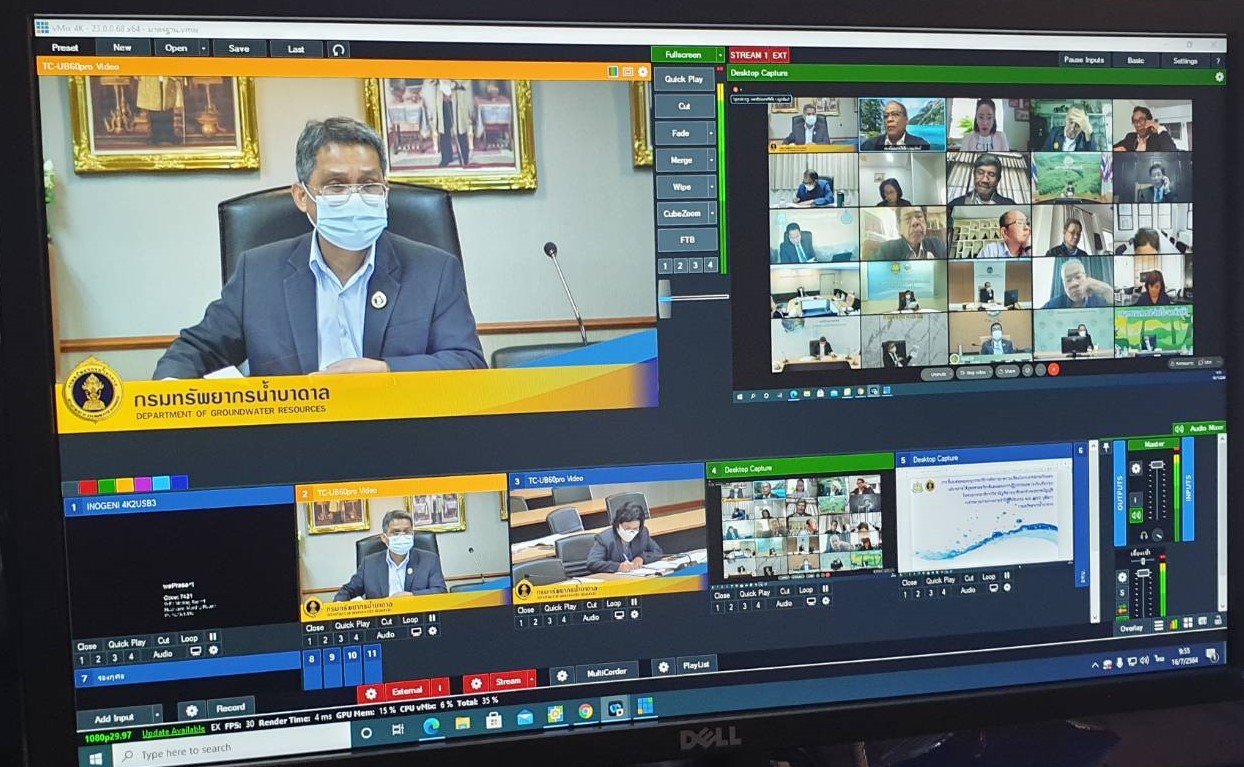Screen dimensions: 1244x767
Task: Open Microsoft Edge from the taskbar
Action: click(431, 726)
